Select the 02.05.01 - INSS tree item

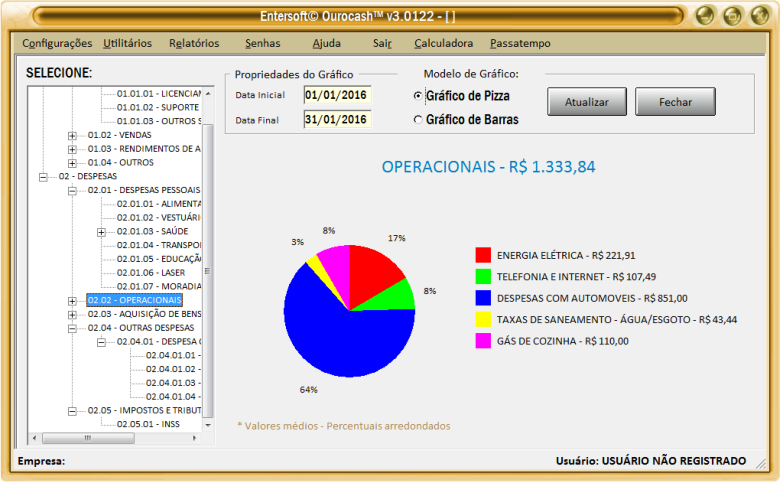(148, 424)
